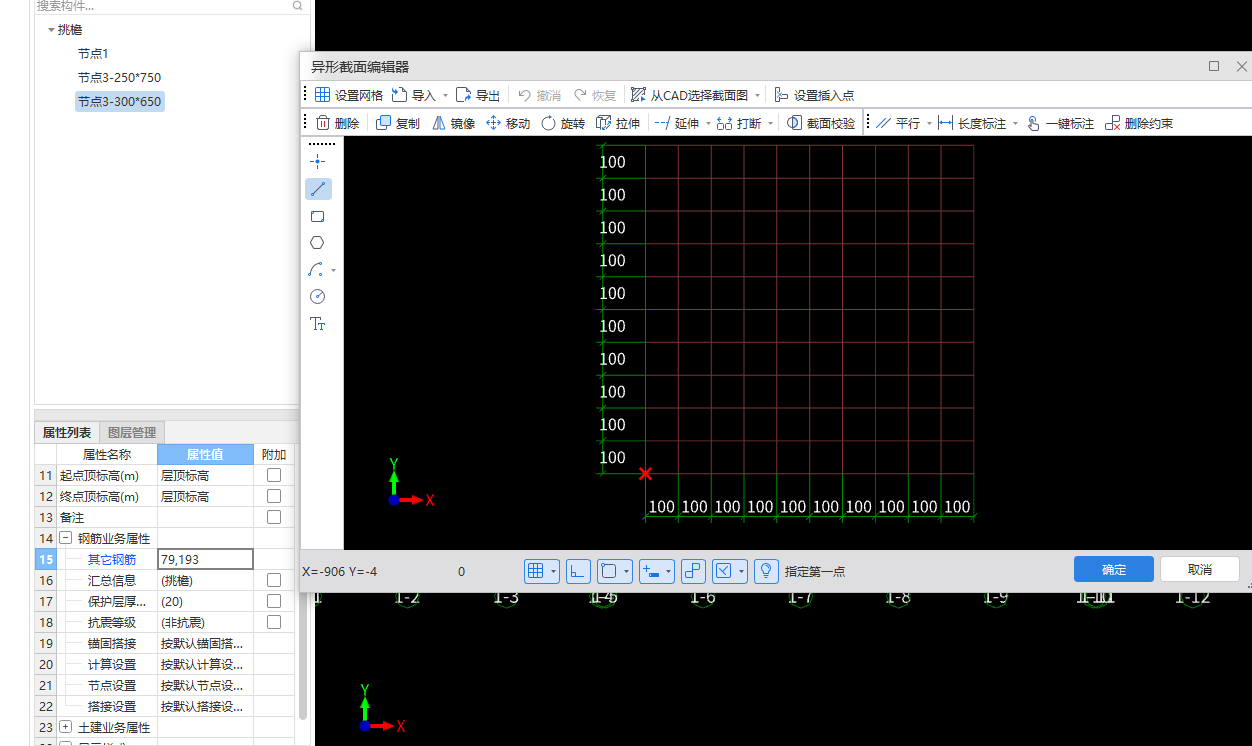
Task: Check 附加 box for 起点顶标高(m)
Action: point(274,475)
